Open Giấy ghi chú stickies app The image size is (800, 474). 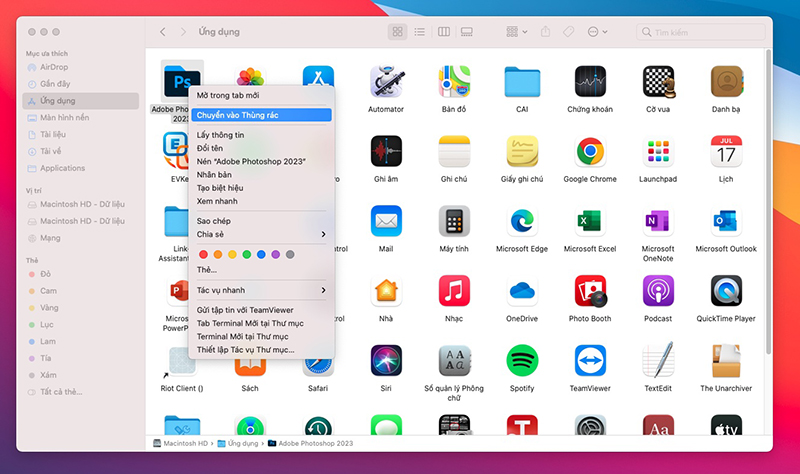tap(522, 152)
